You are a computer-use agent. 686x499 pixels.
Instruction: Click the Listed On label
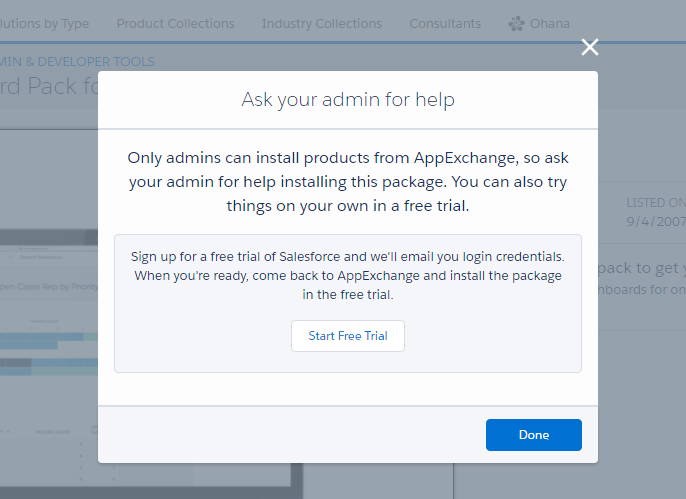[655, 202]
